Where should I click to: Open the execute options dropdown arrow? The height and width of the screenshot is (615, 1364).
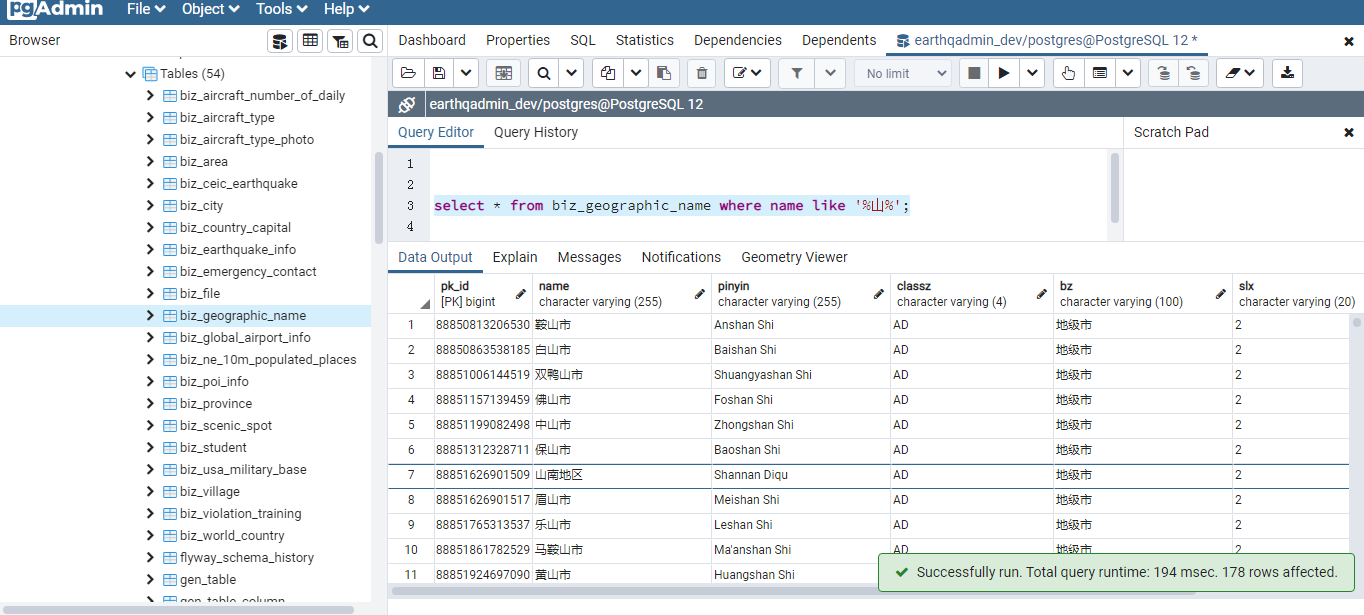coord(1032,73)
